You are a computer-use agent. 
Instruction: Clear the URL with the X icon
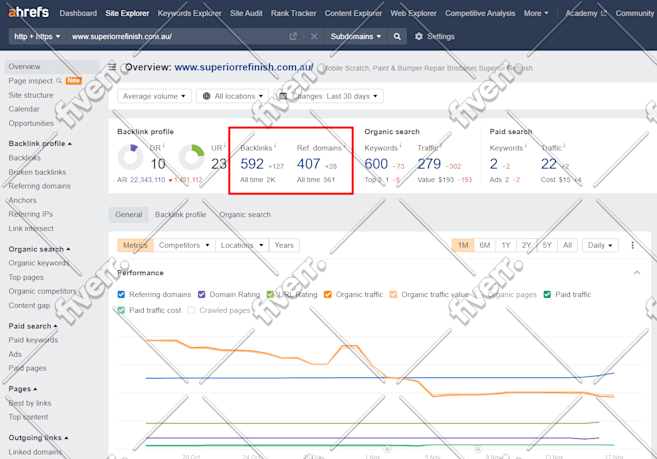pyautogui.click(x=314, y=36)
